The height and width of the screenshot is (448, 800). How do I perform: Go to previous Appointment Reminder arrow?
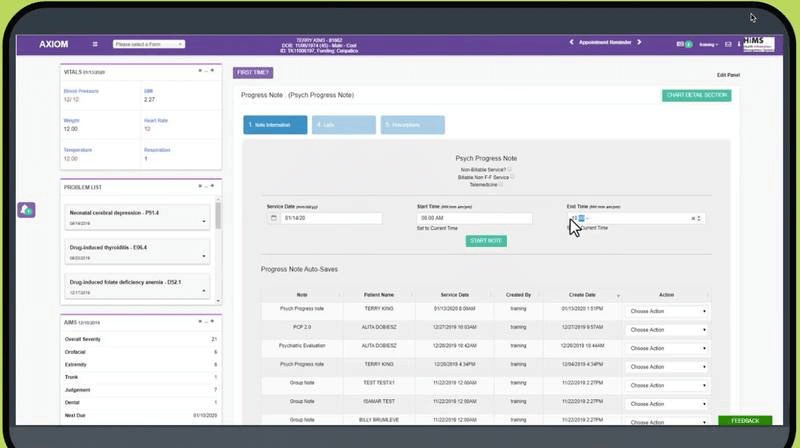click(x=571, y=43)
